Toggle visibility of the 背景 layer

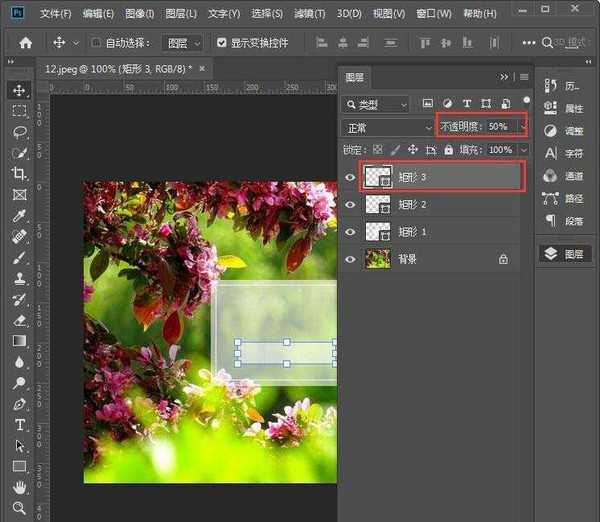click(350, 259)
